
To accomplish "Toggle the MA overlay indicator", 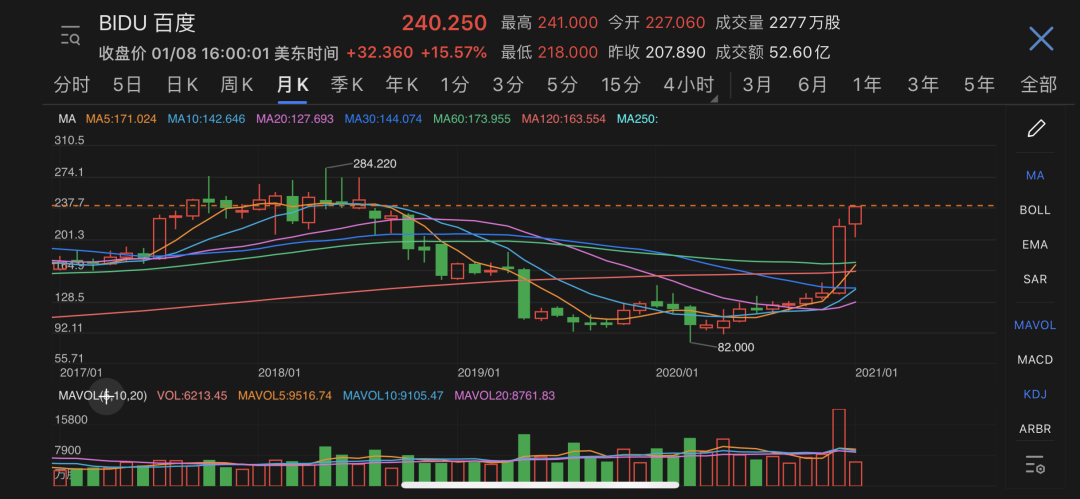I will click(x=1035, y=176).
